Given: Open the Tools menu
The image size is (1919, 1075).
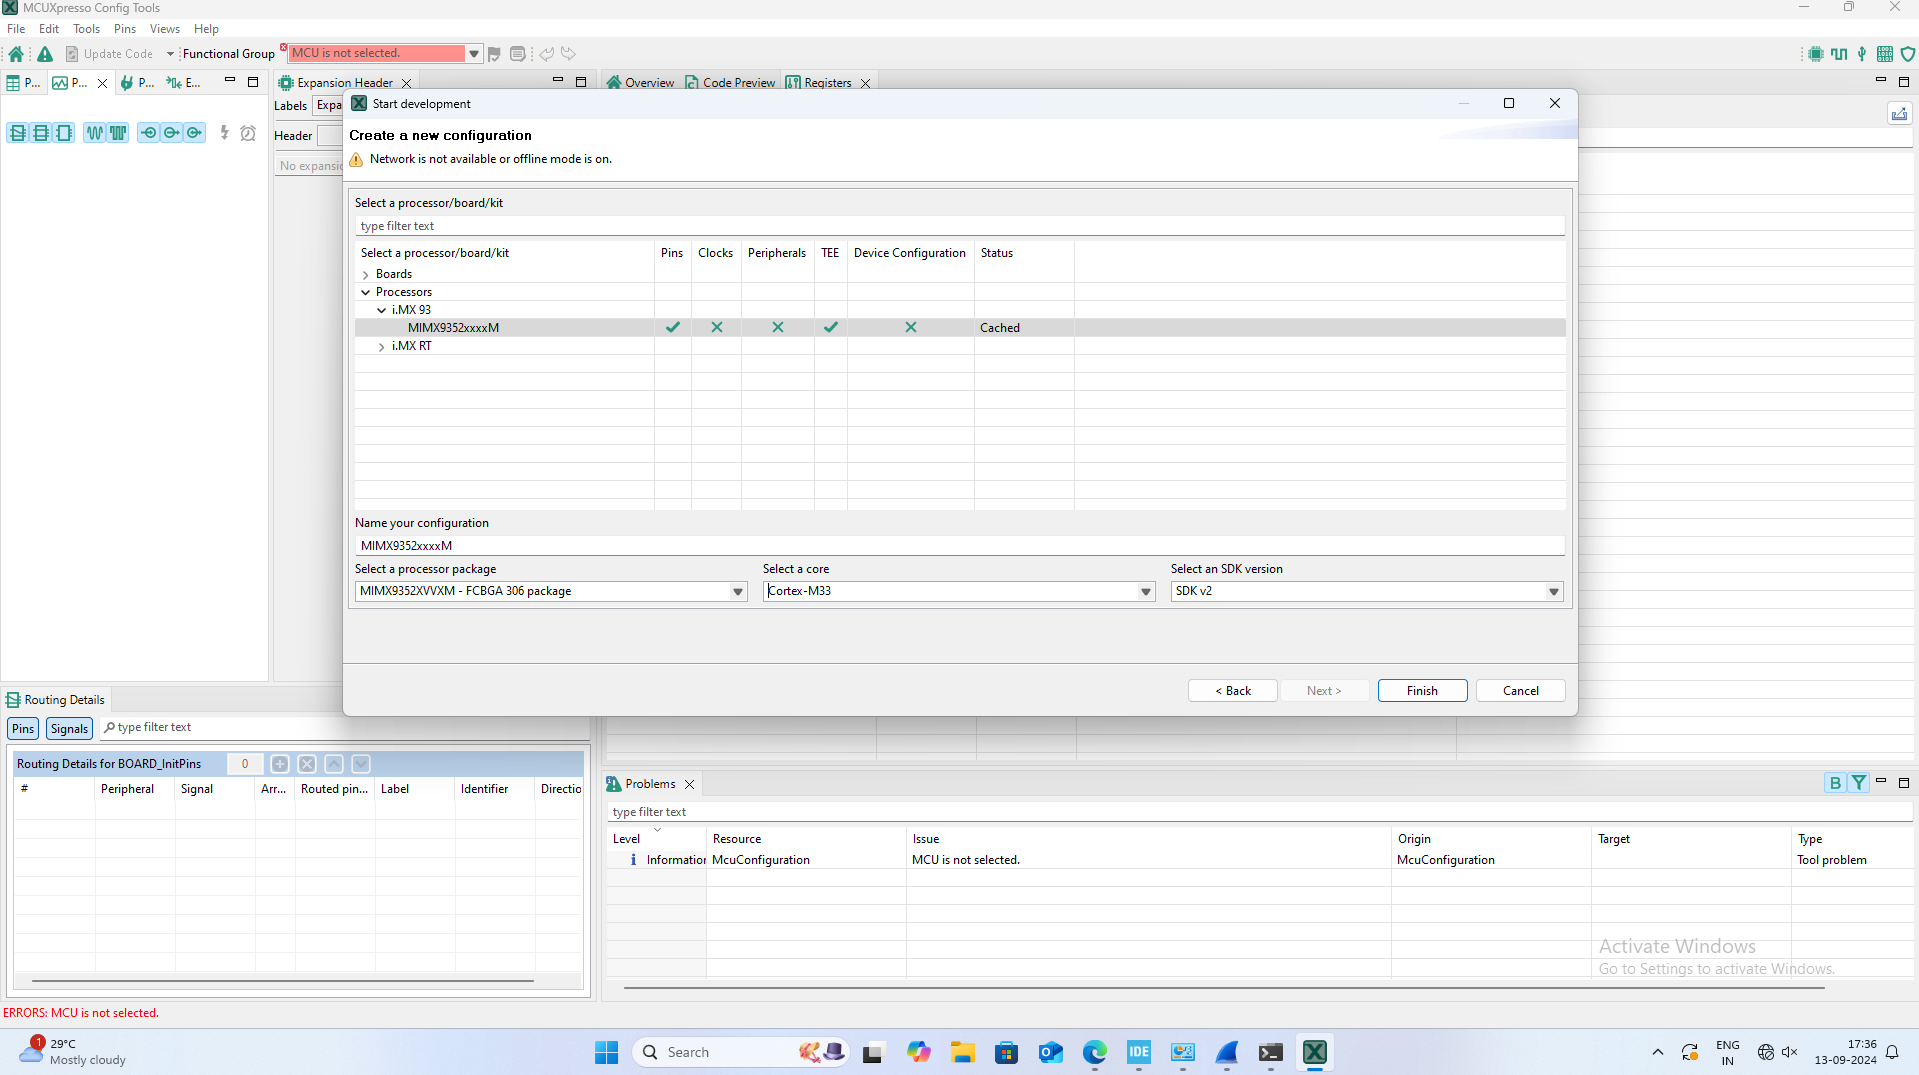Looking at the screenshot, I should [87, 29].
